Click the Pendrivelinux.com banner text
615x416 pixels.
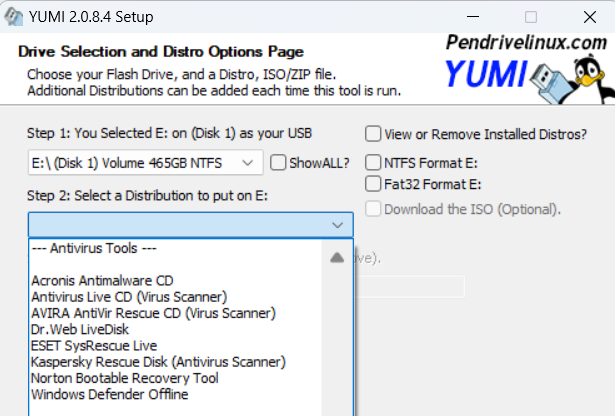pos(526,42)
